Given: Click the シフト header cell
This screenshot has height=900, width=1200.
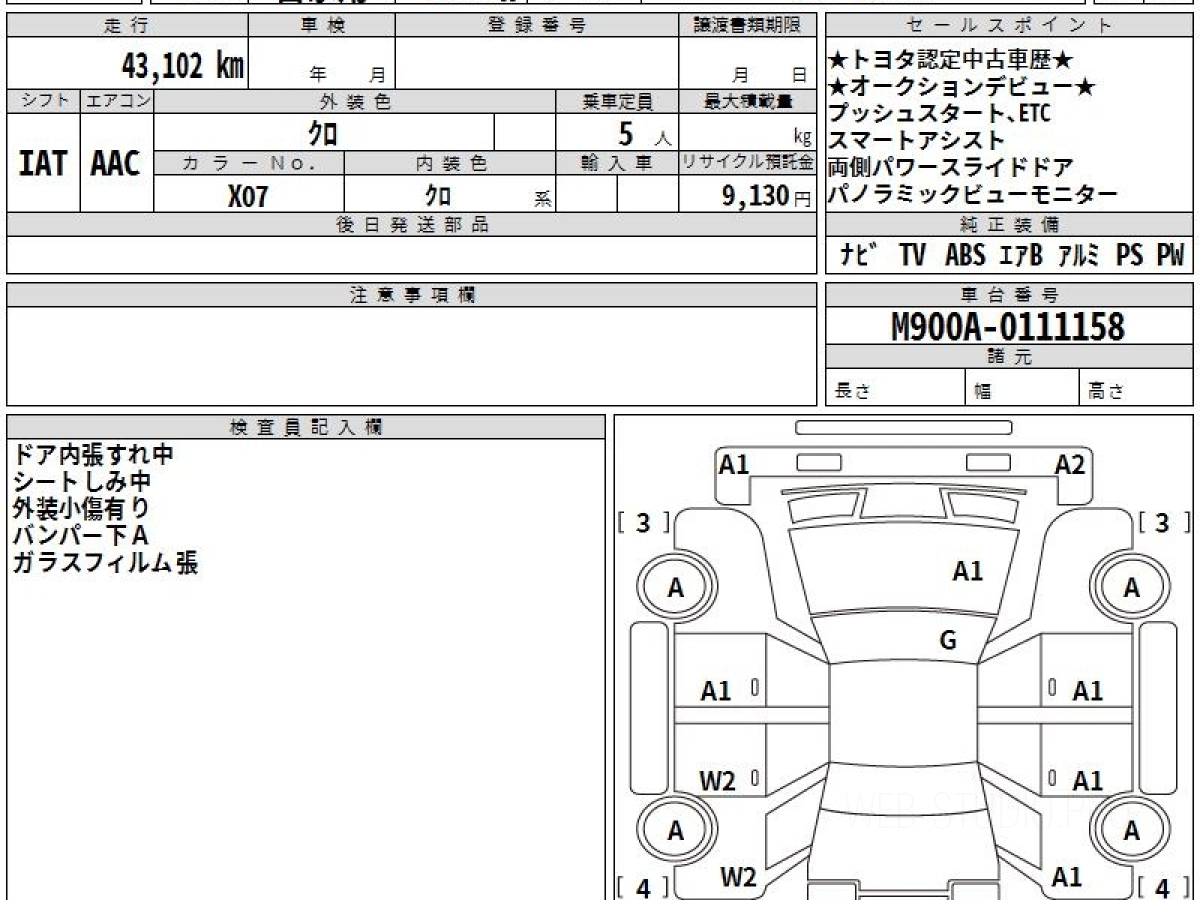Looking at the screenshot, I should pyautogui.click(x=43, y=101).
